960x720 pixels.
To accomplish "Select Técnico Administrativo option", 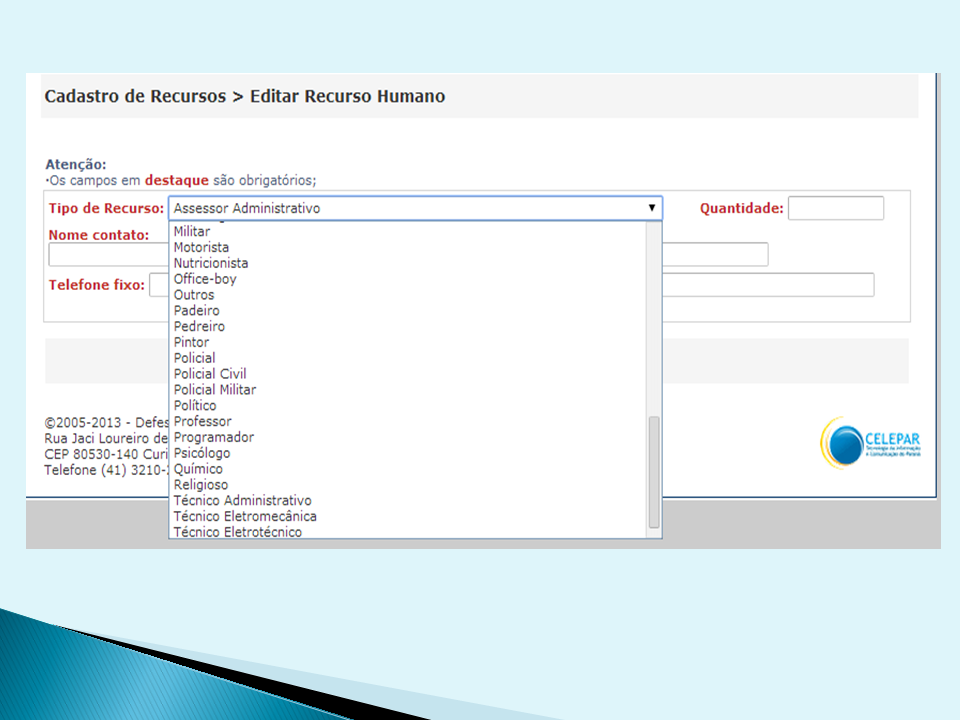I will coord(242,500).
